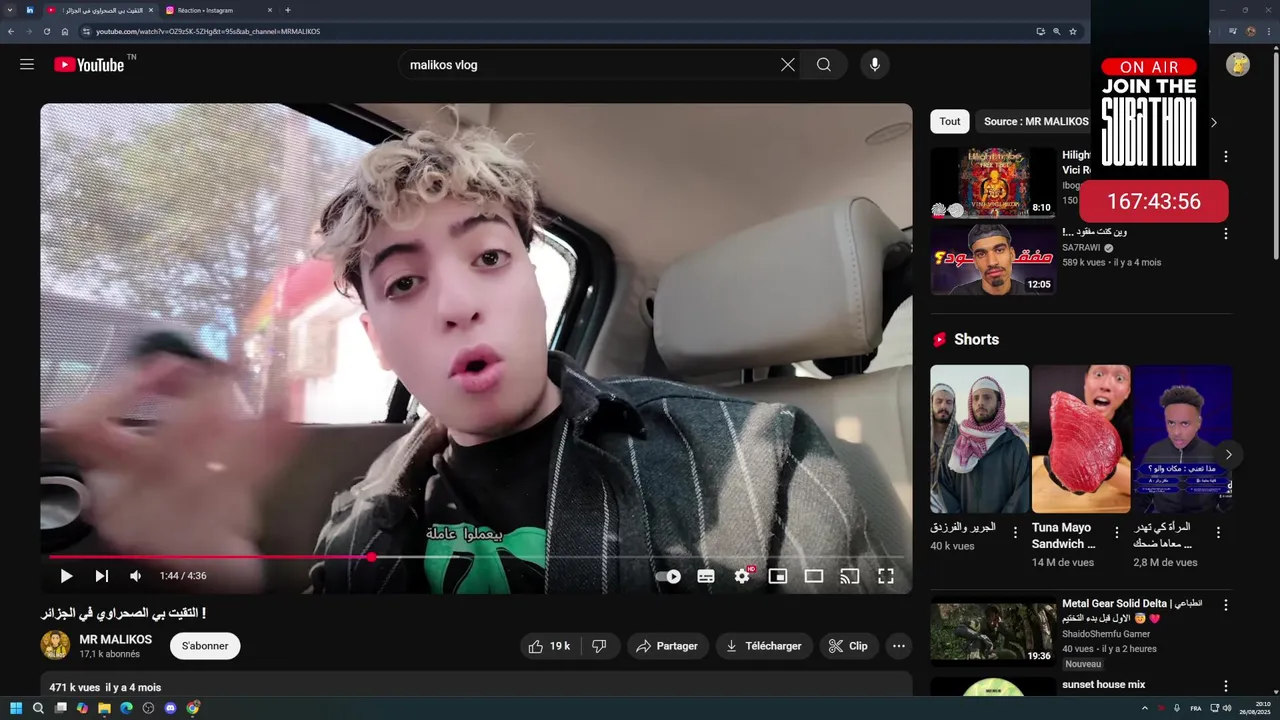Viewport: 1280px width, 720px height.
Task: Clear the search box with the X
Action: (788, 65)
